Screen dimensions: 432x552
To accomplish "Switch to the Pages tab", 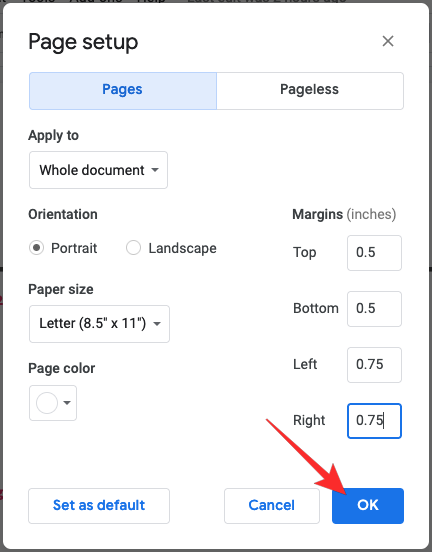I will pos(123,91).
